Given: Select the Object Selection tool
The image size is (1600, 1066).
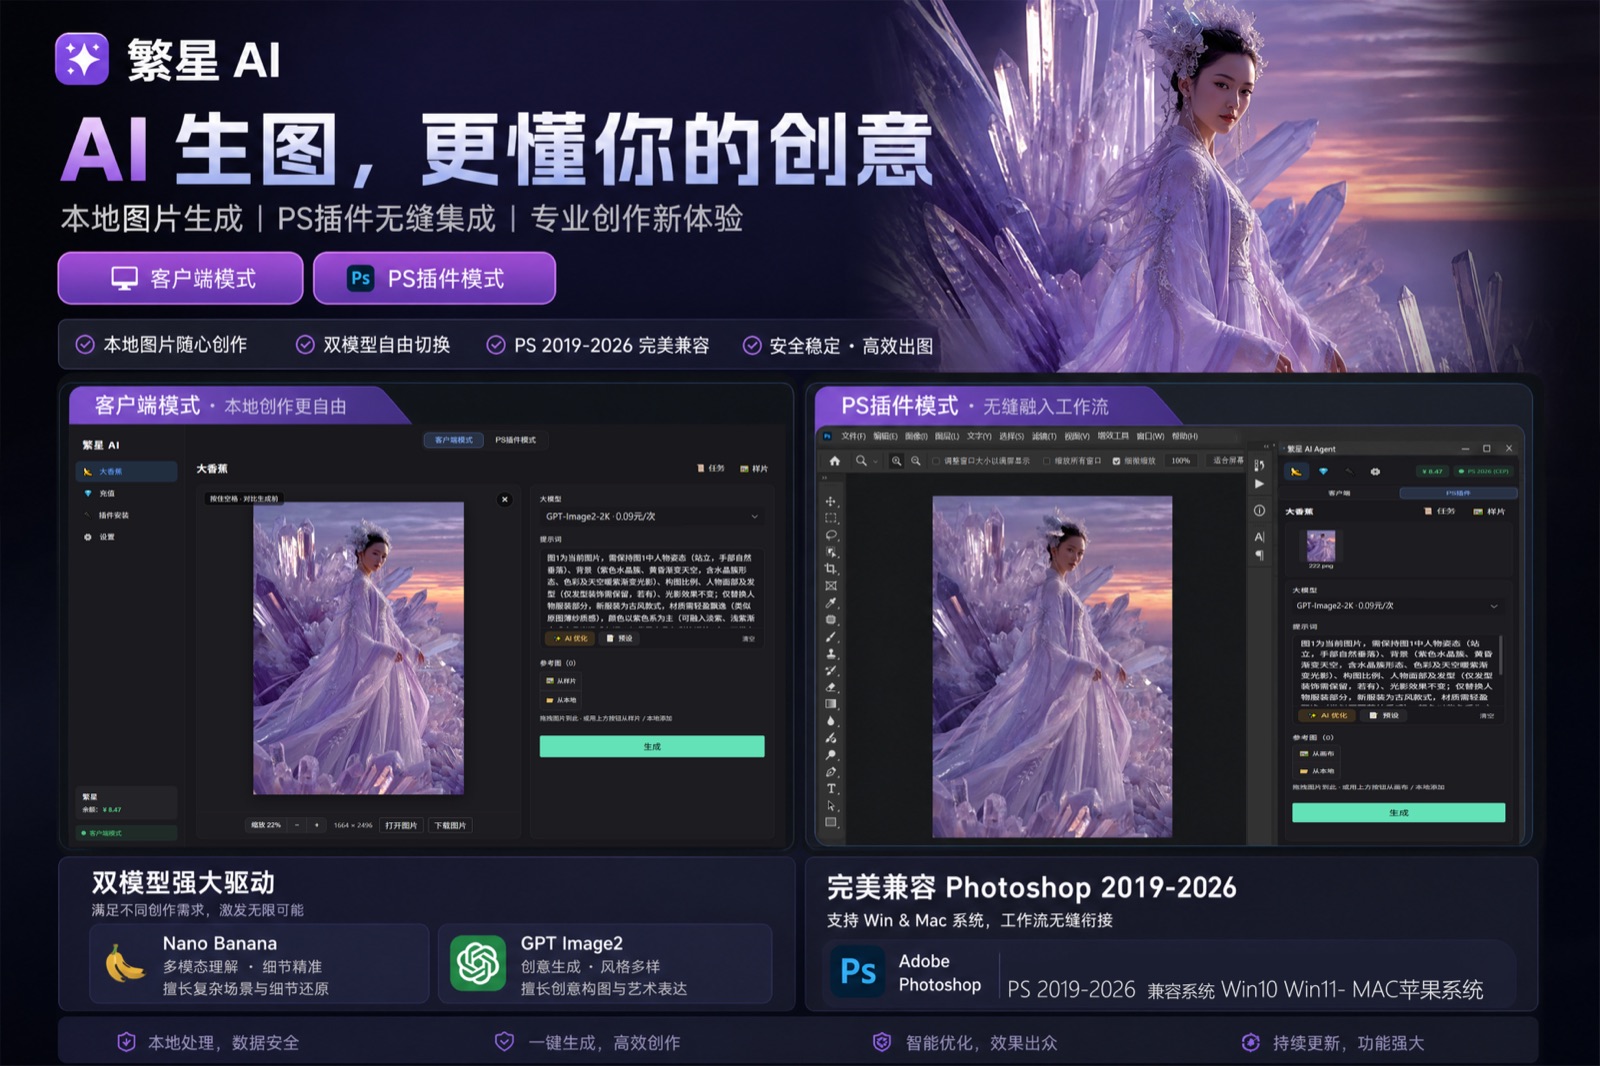Looking at the screenshot, I should (830, 552).
